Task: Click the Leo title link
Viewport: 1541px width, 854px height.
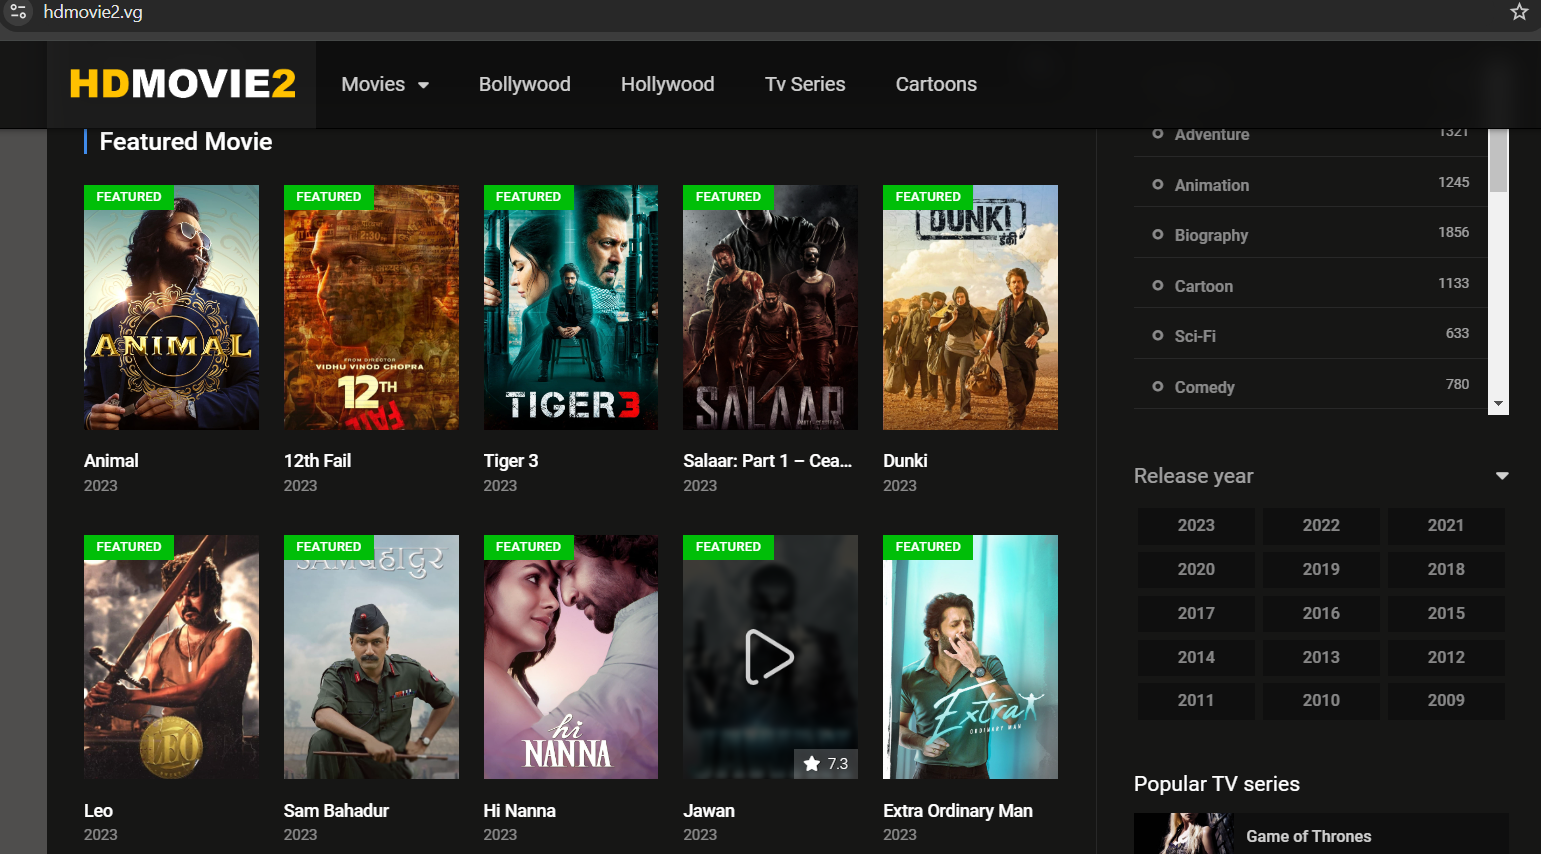Action: [98, 811]
